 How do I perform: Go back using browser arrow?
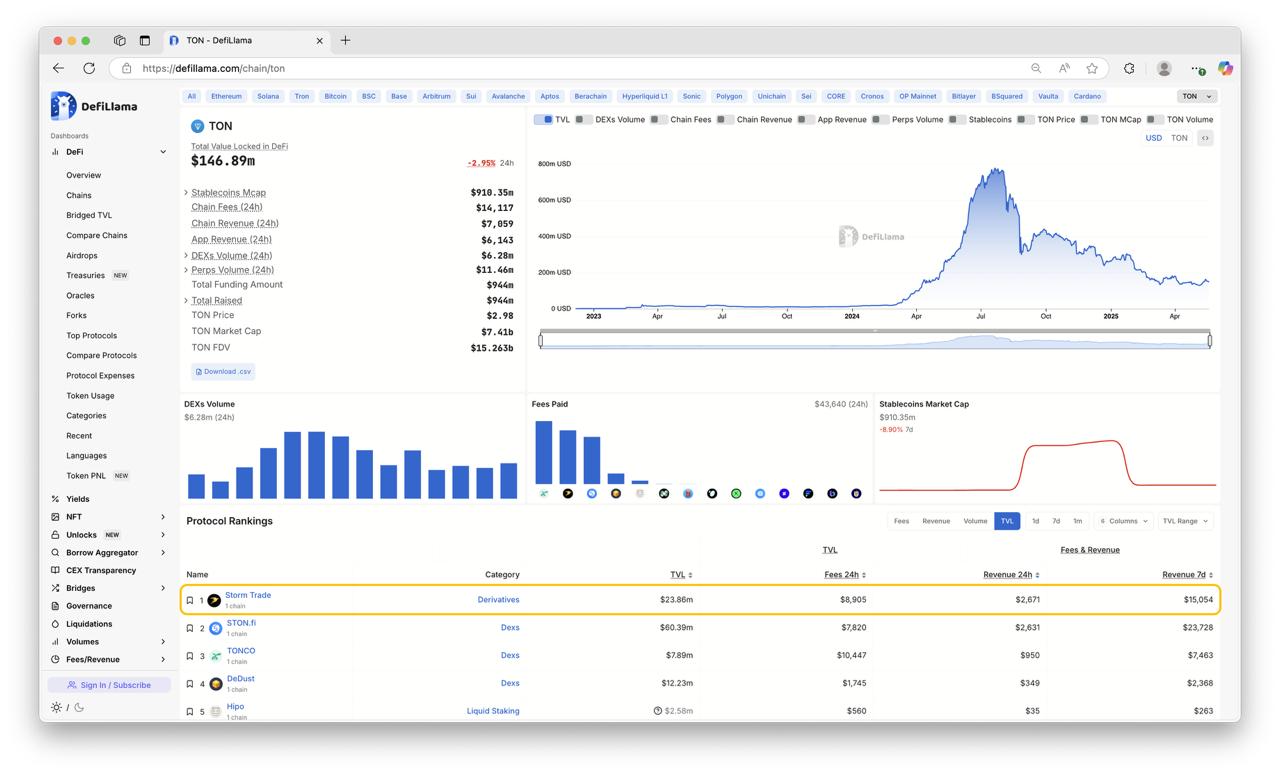click(58, 68)
